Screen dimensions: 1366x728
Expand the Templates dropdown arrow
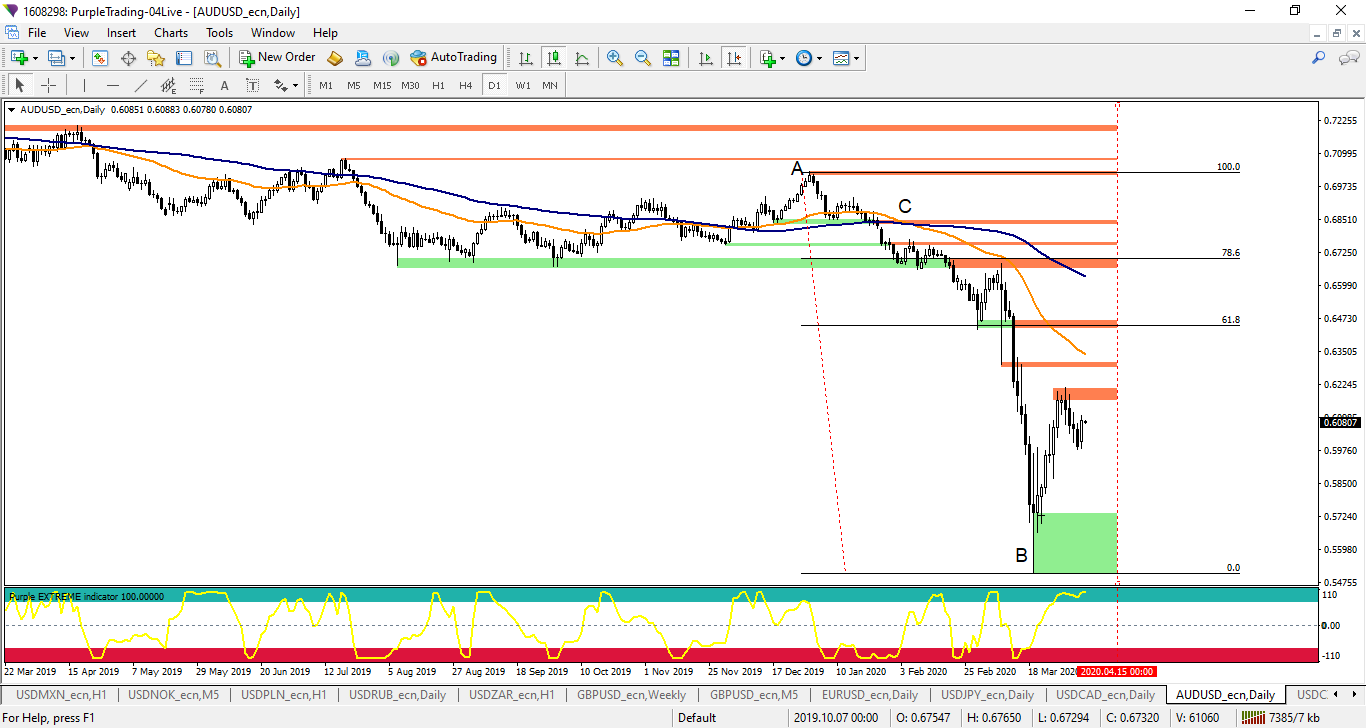point(856,58)
